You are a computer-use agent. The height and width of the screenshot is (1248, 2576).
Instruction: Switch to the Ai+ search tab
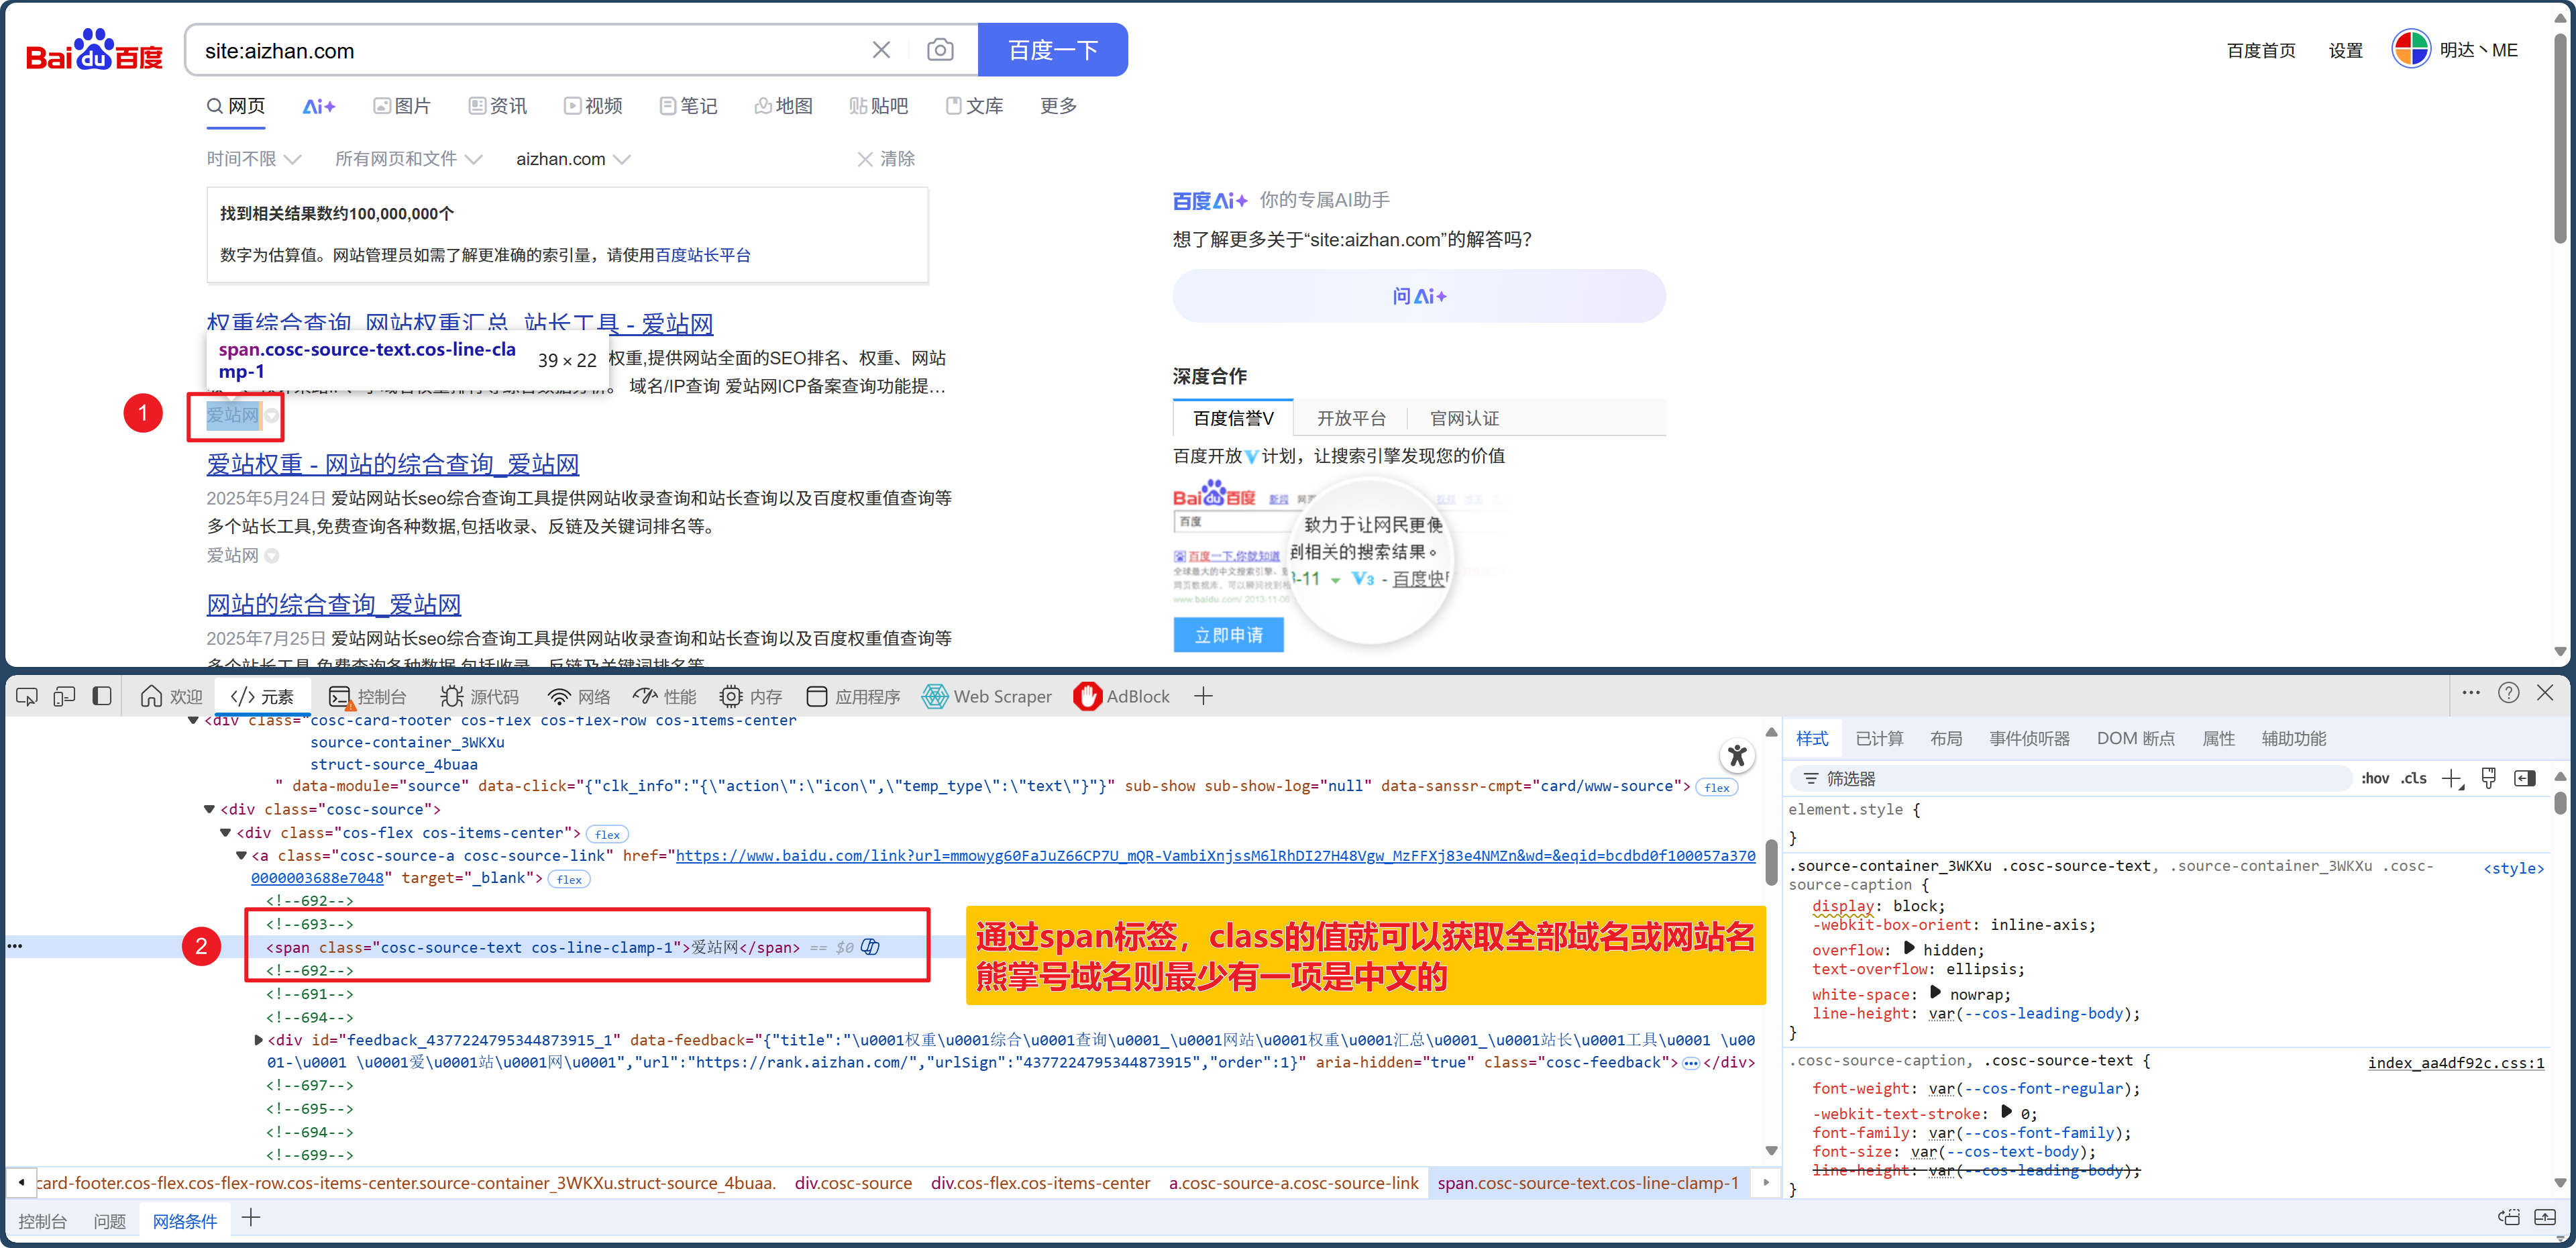coord(319,106)
